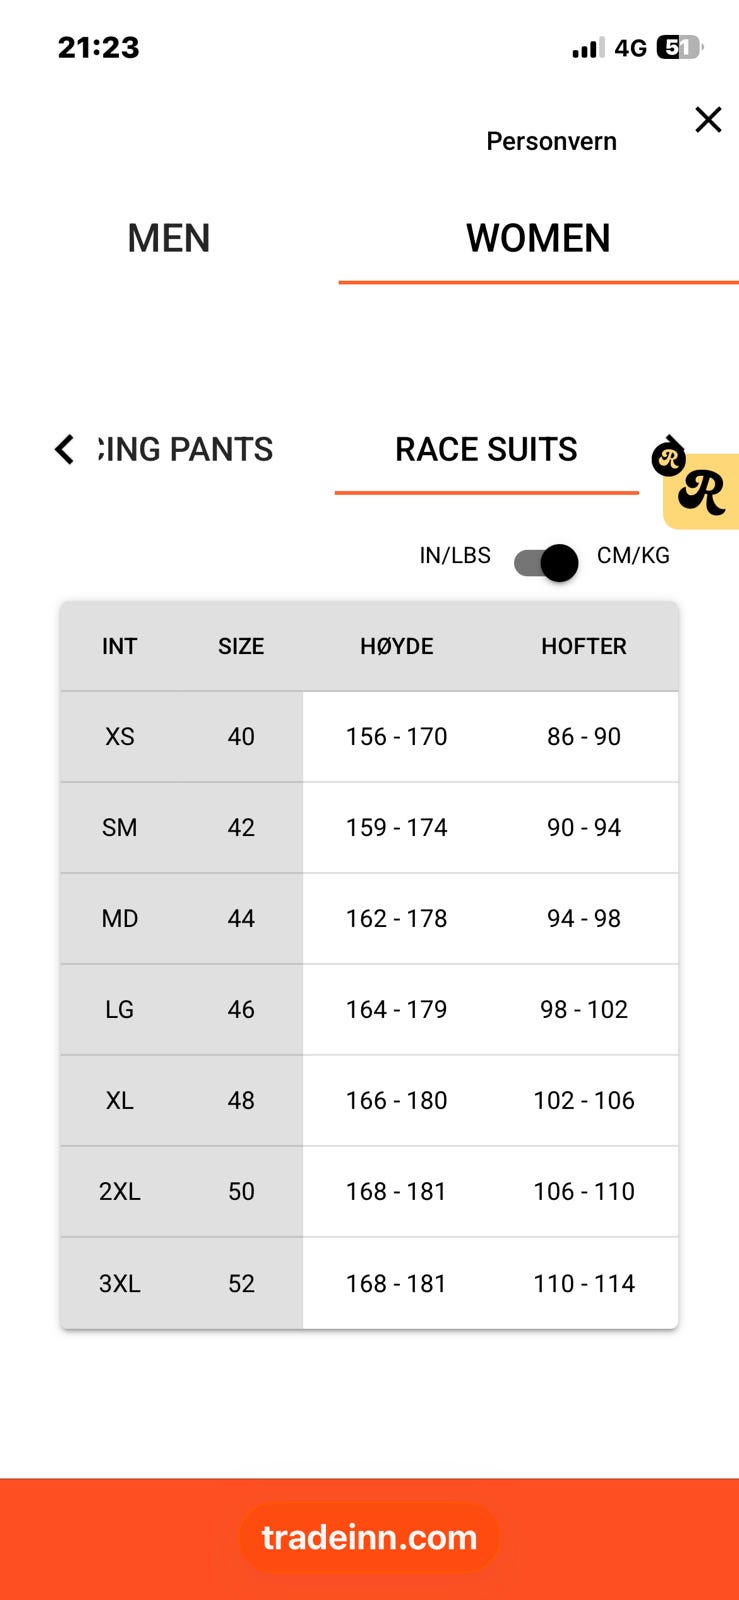Screen dimensions: 739x1600
Task: Select the partially hidden PANTS category tab
Action: [x=186, y=450]
